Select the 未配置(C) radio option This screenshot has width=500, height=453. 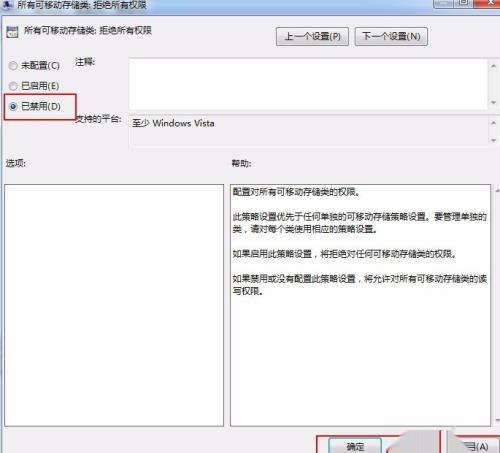34,65
